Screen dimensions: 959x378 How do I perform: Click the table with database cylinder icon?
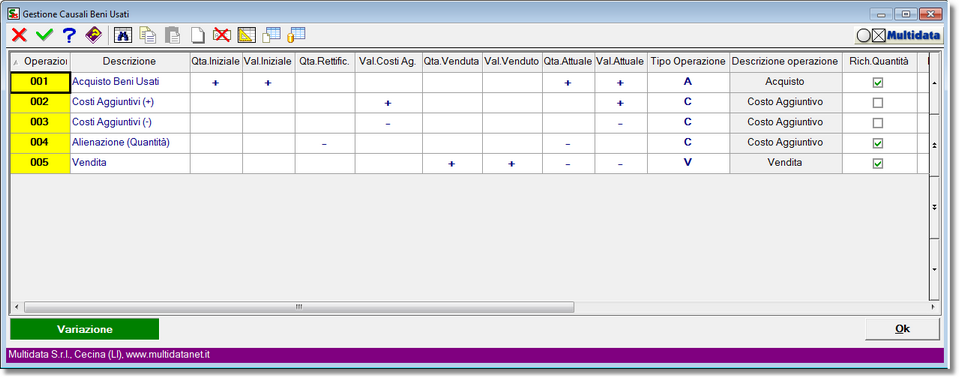coord(296,35)
